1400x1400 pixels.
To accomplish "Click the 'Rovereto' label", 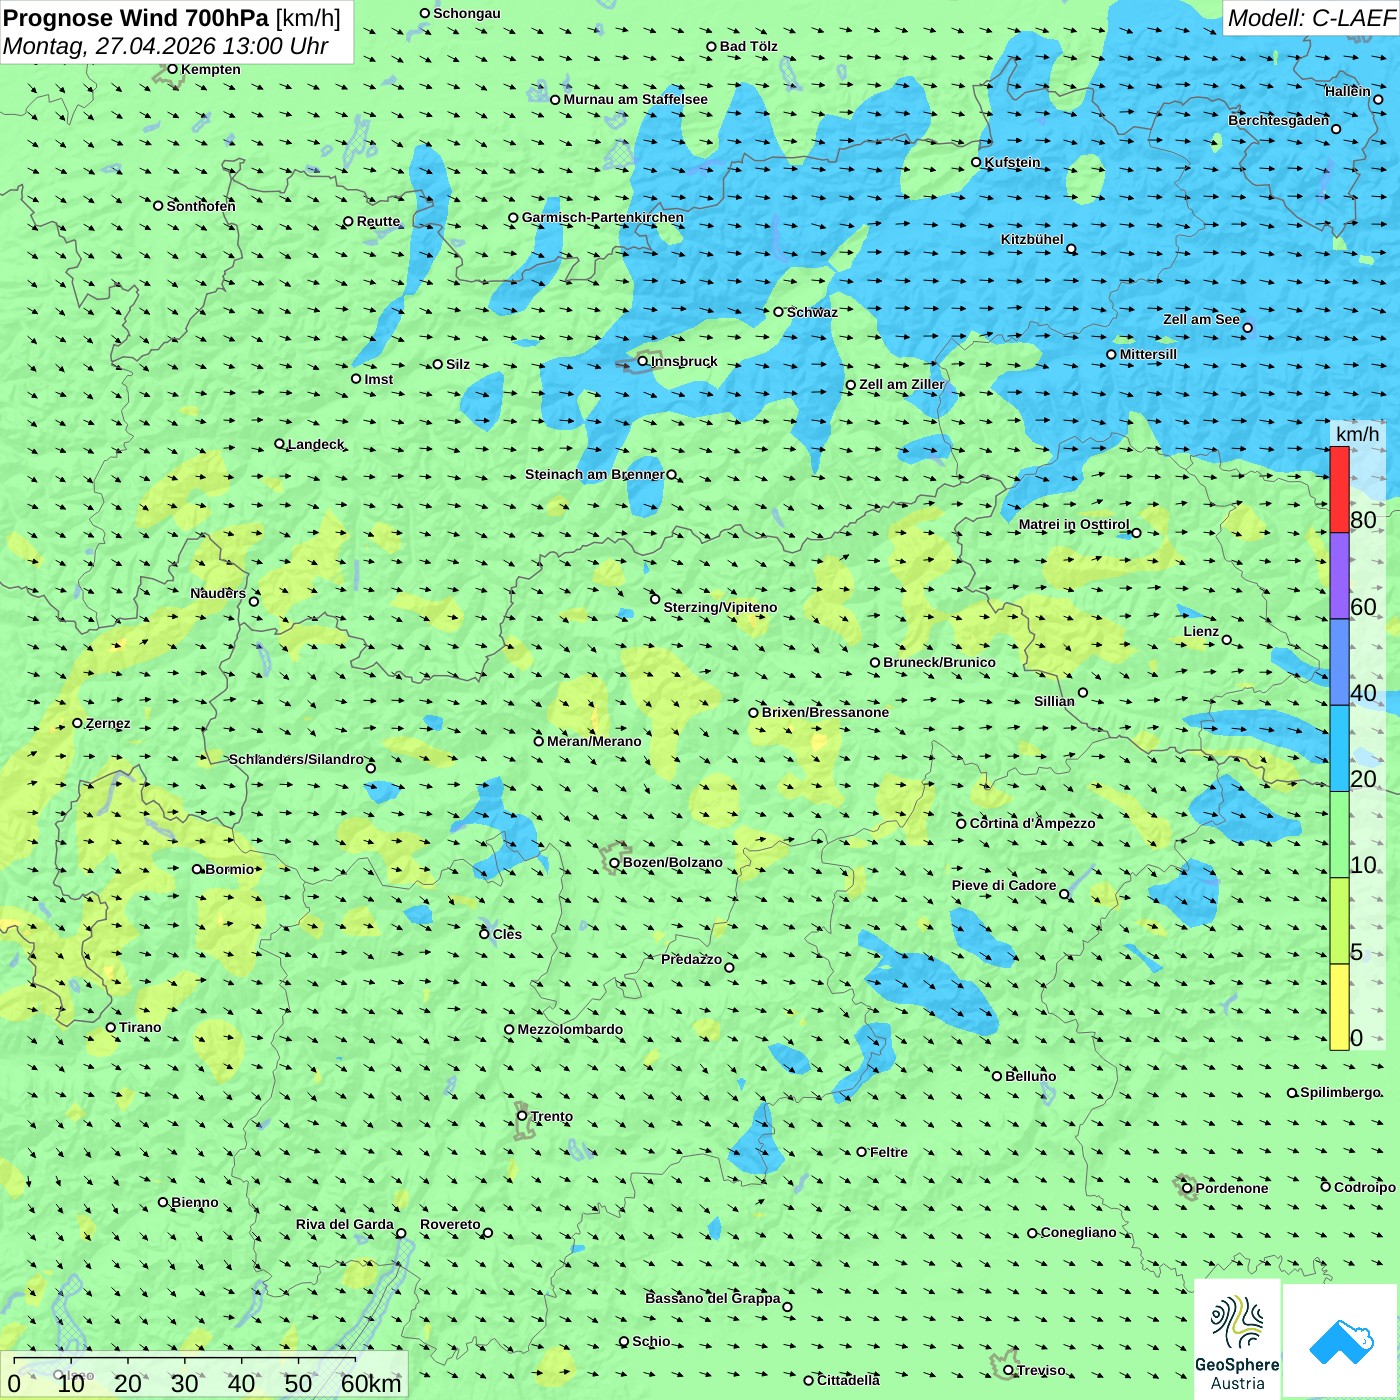I will (450, 1224).
